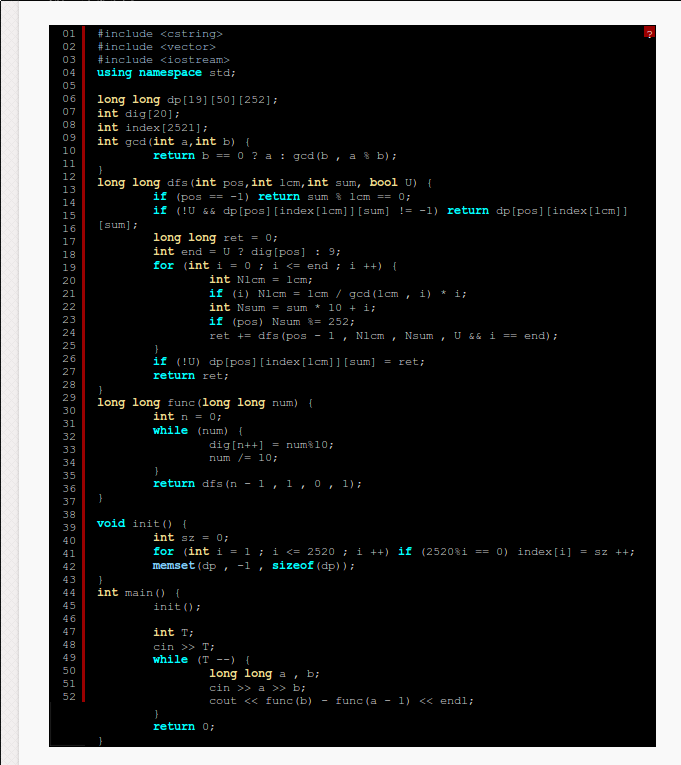Click the 'long long dp[19][50][252];' declaration

point(187,100)
